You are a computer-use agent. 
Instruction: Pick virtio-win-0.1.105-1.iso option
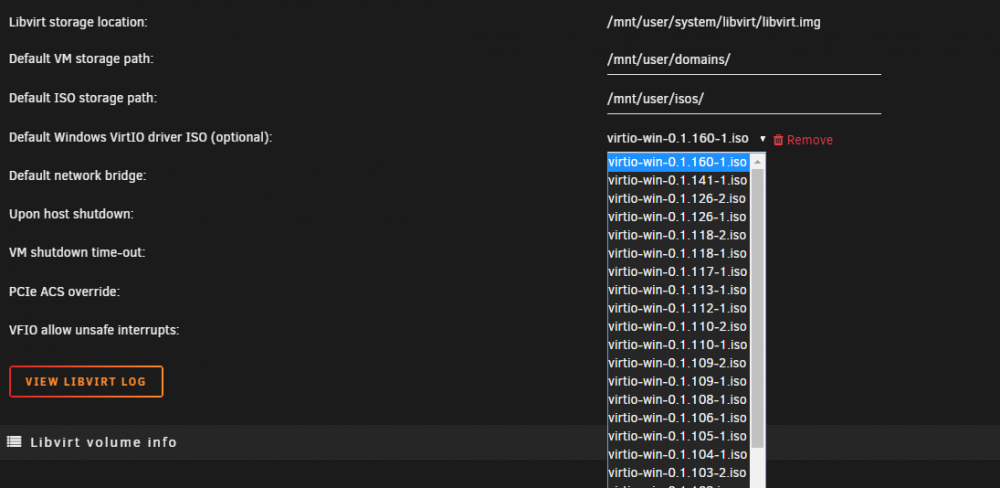pyautogui.click(x=677, y=436)
